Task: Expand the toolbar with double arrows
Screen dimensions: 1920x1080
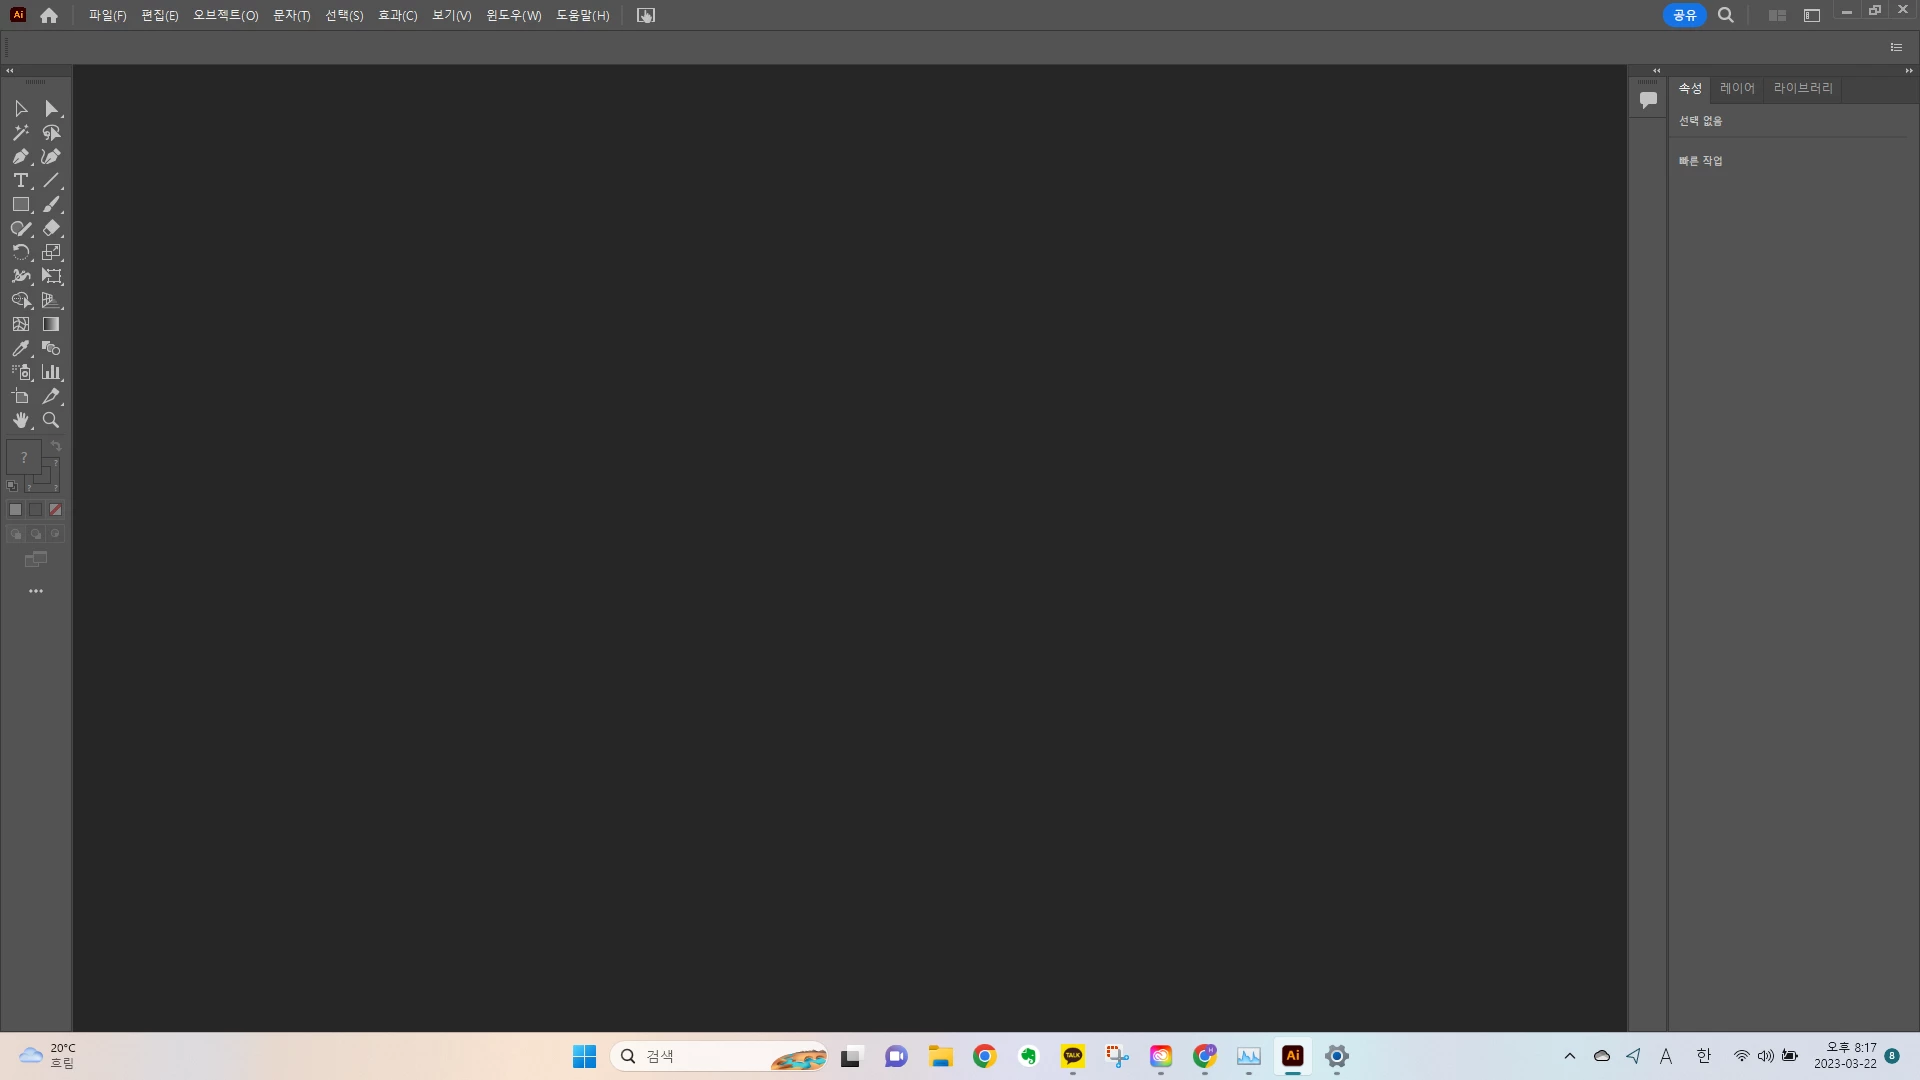Action: click(x=10, y=71)
